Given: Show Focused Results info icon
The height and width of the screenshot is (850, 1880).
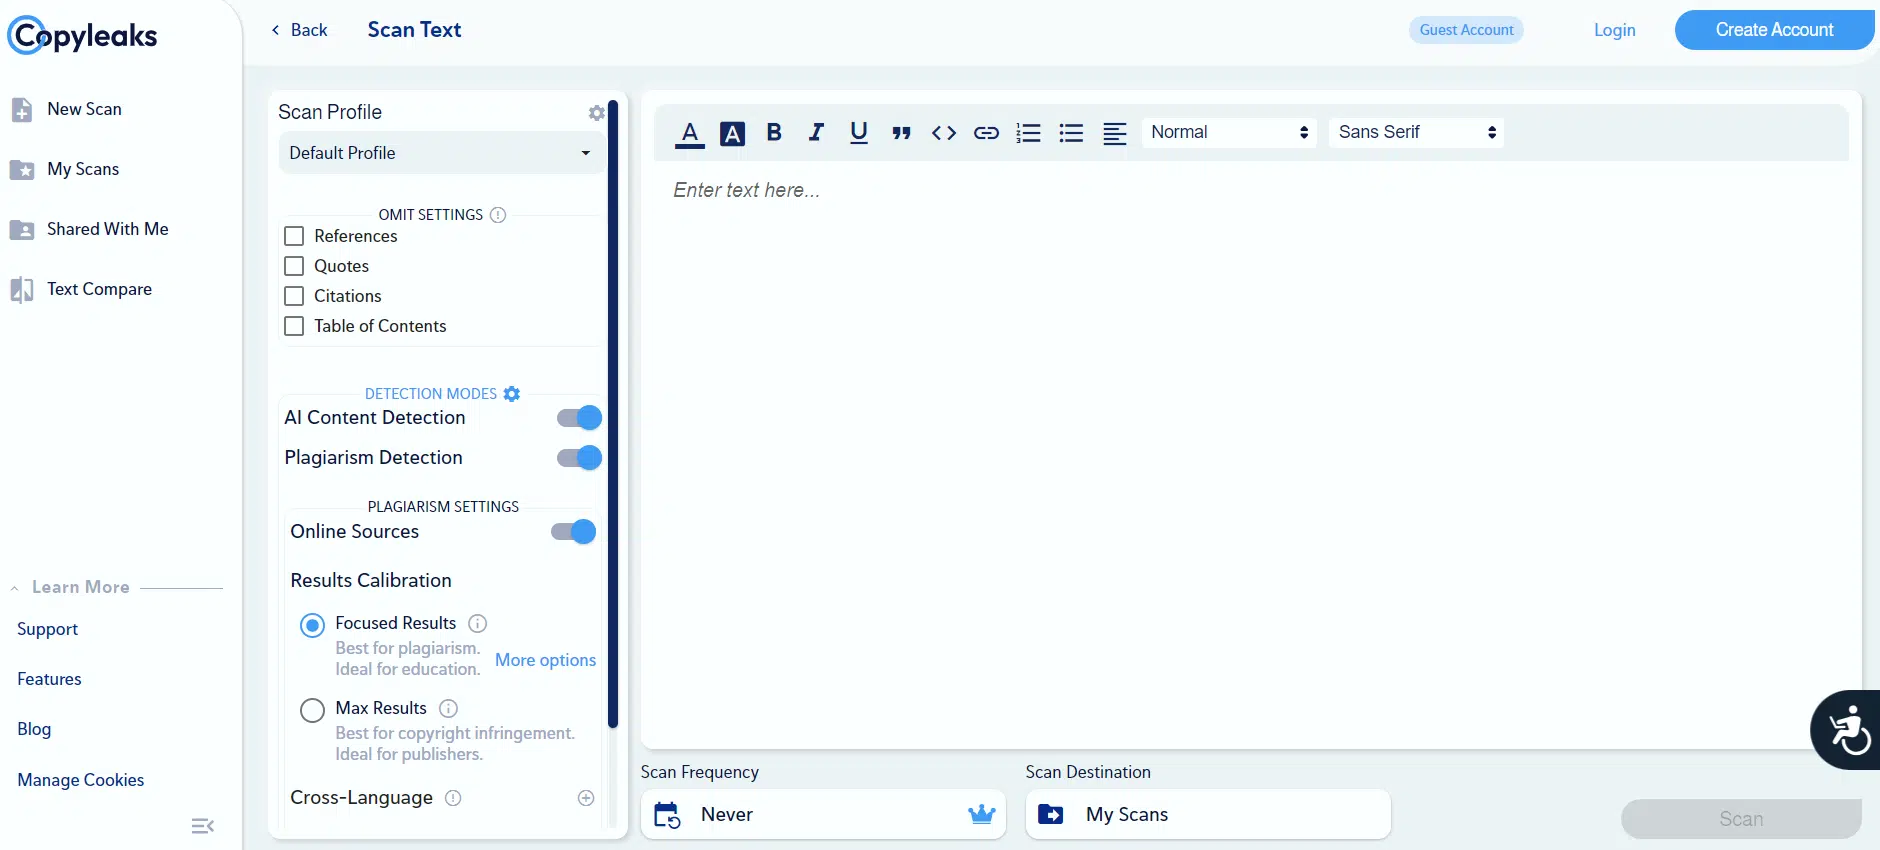Looking at the screenshot, I should pyautogui.click(x=478, y=624).
